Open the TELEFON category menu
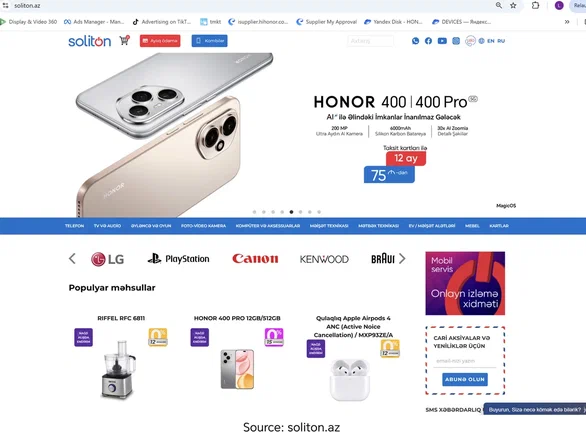586x442 pixels. click(74, 226)
